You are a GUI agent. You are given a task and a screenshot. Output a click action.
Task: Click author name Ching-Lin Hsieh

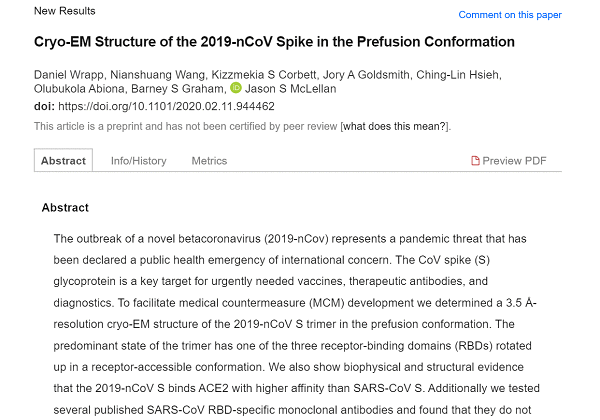[458, 75]
